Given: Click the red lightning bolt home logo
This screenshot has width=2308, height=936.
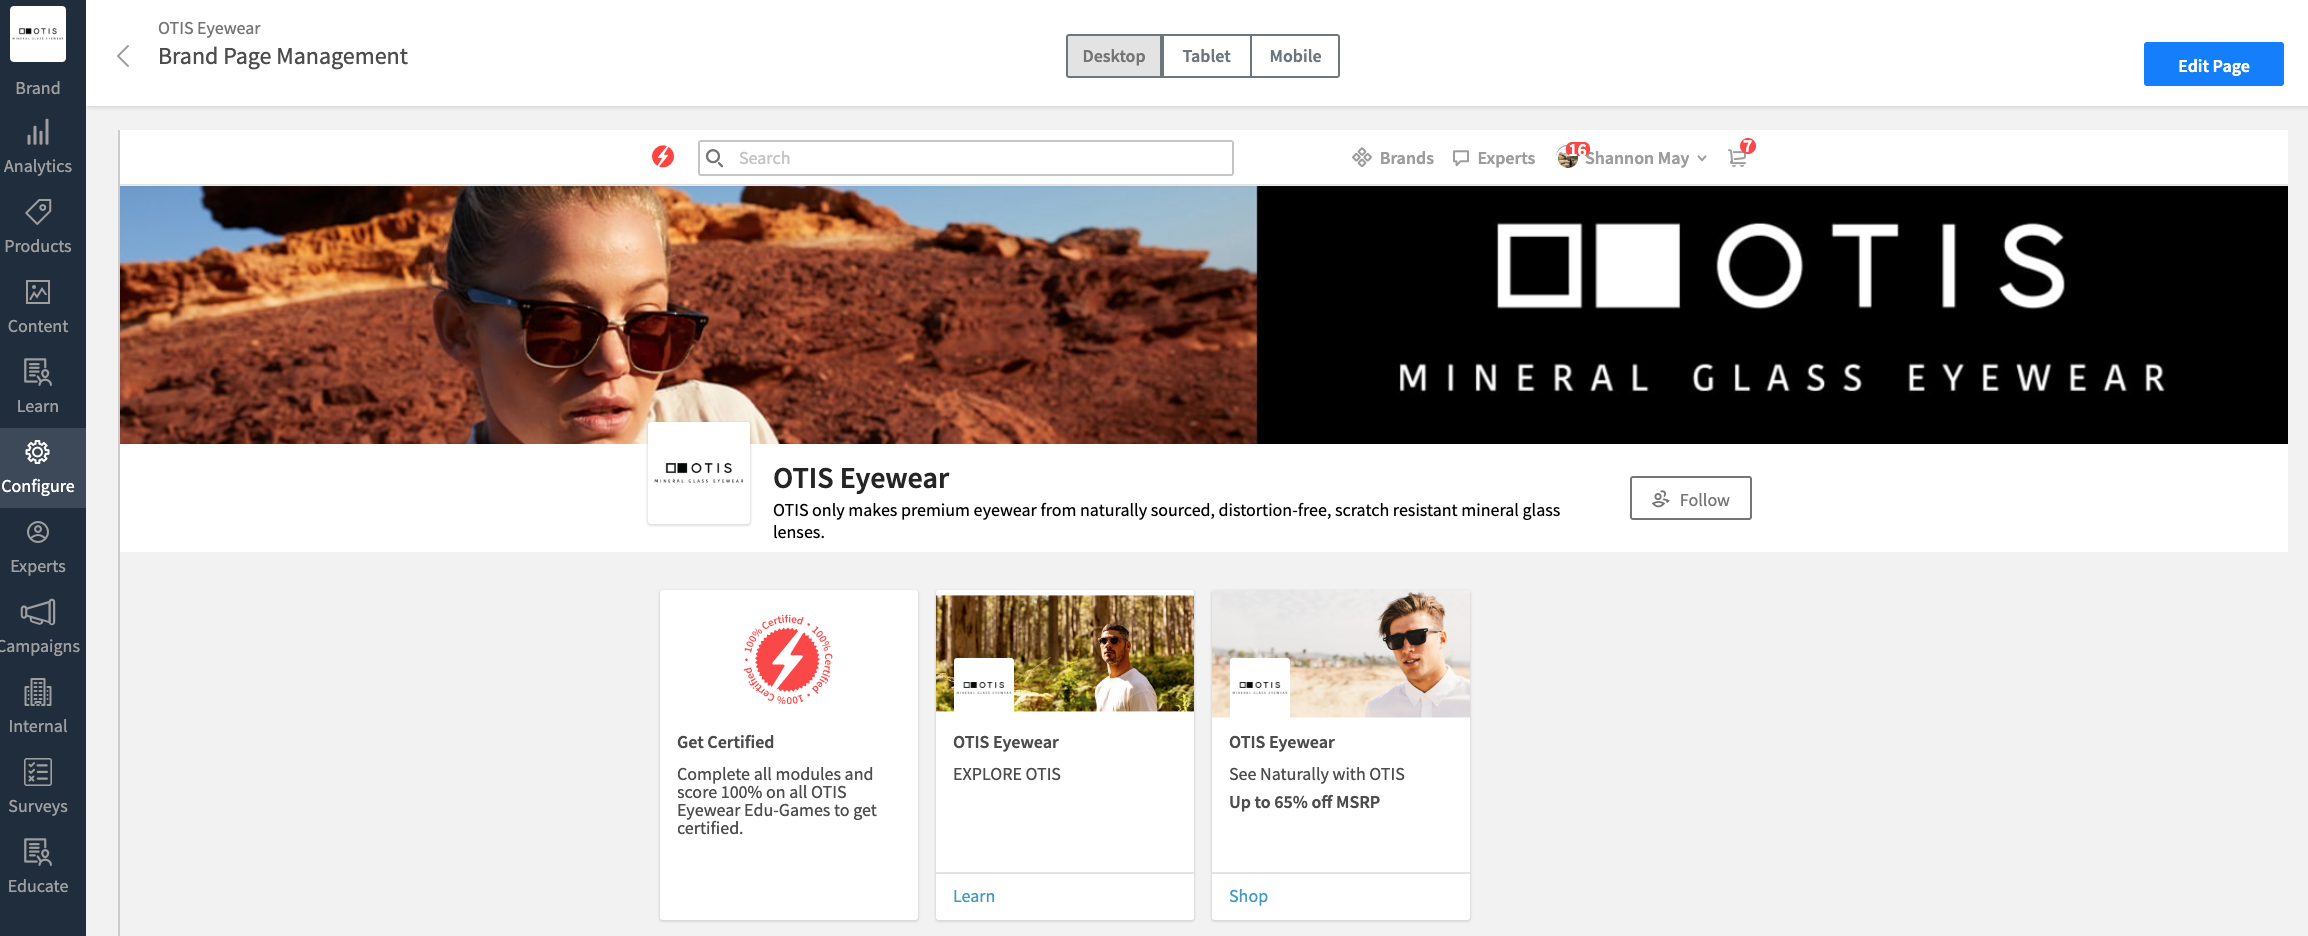Looking at the screenshot, I should [663, 157].
